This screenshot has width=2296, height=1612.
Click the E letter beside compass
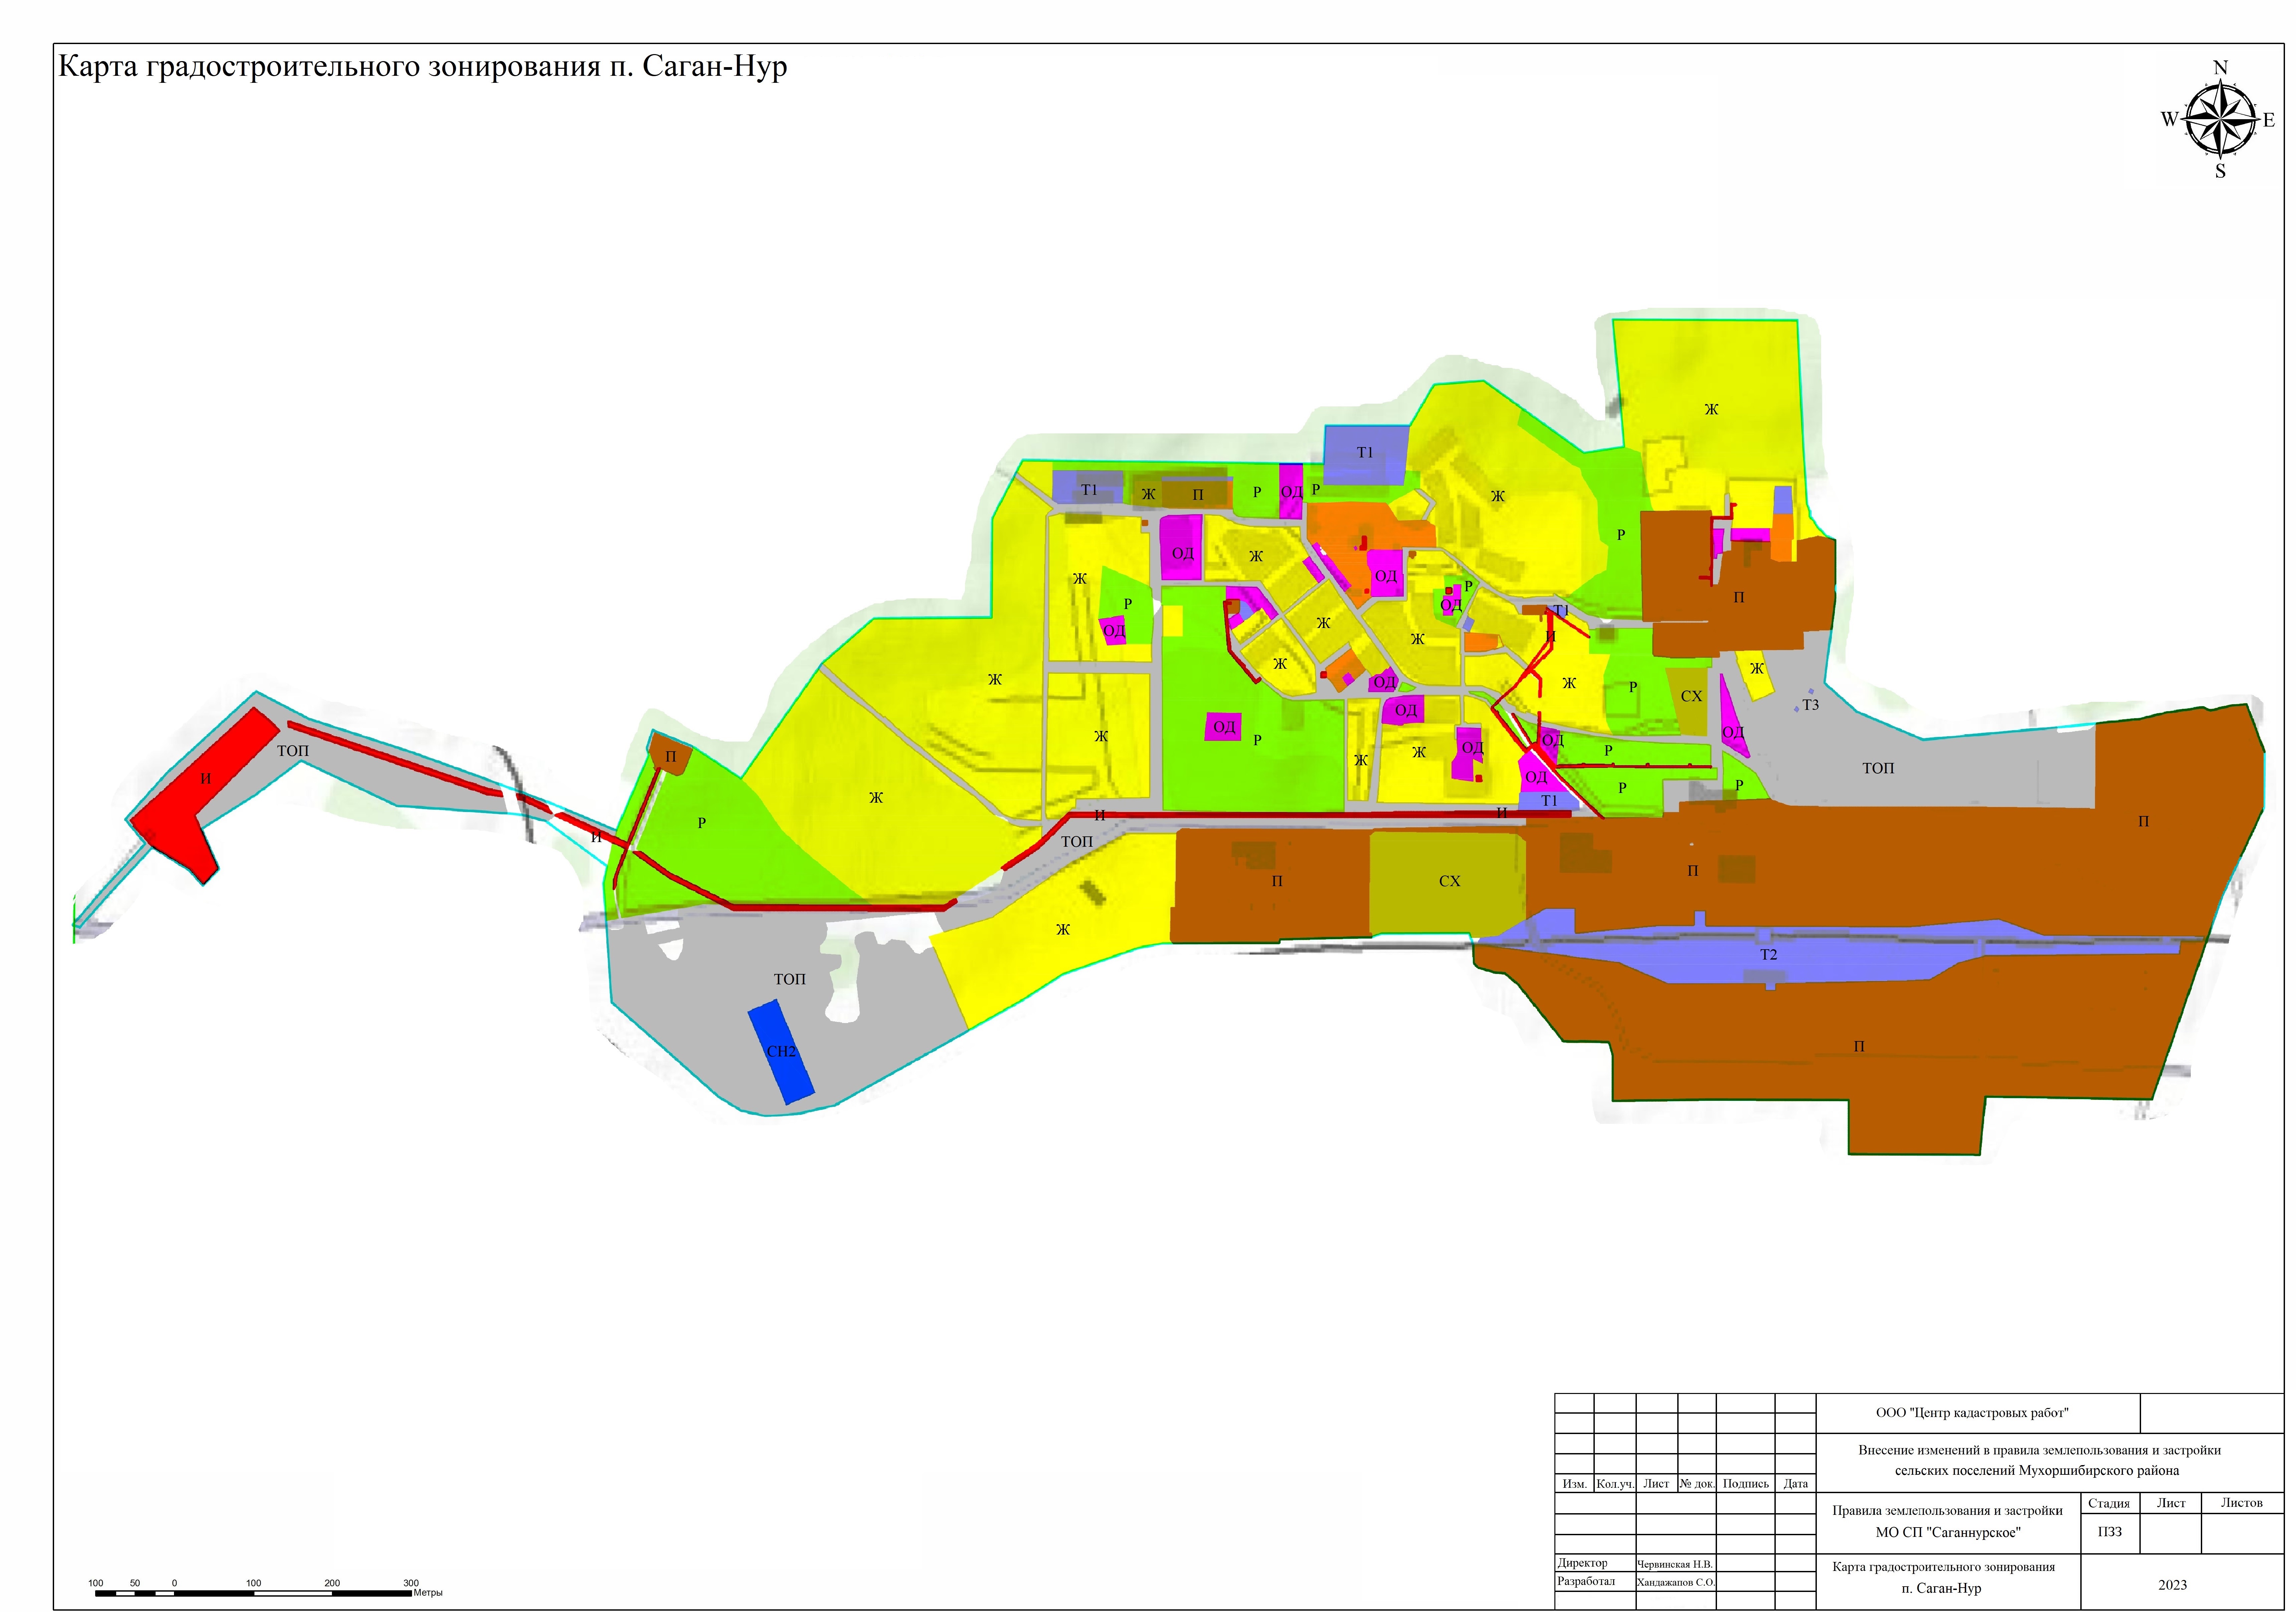coord(2269,120)
